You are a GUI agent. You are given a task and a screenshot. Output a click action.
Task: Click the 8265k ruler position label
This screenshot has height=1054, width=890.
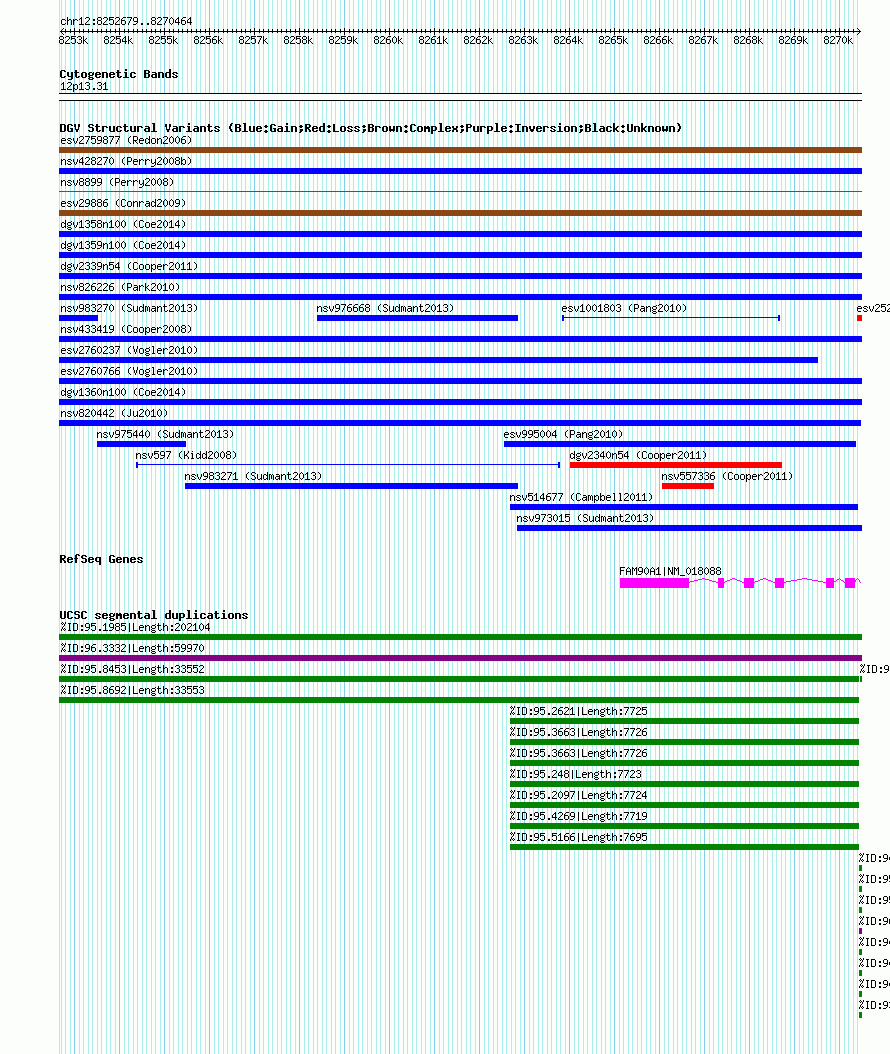[x=613, y=40]
